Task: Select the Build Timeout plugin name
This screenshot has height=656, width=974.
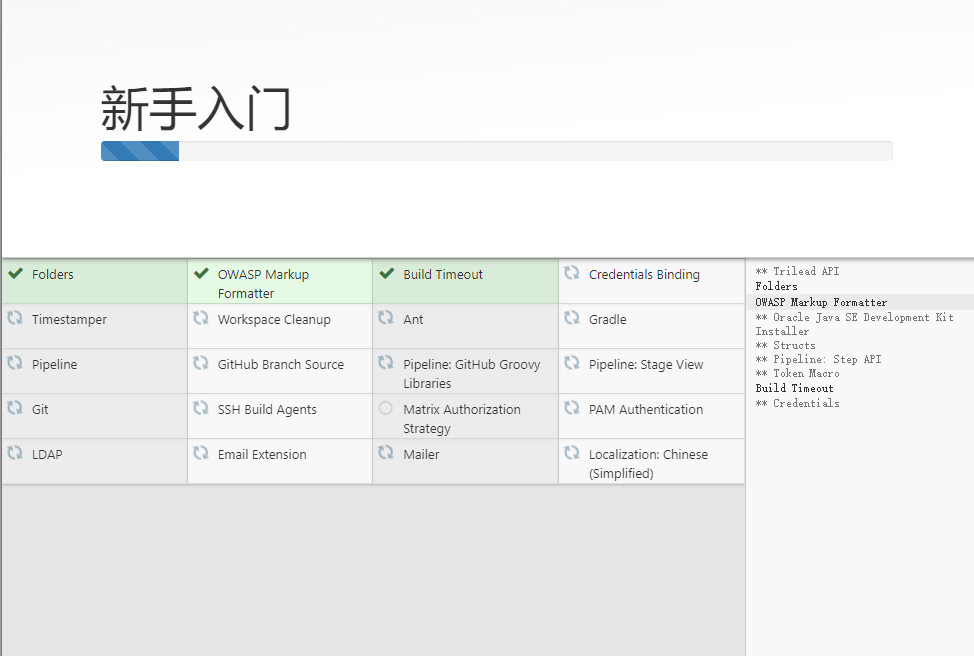Action: click(443, 275)
